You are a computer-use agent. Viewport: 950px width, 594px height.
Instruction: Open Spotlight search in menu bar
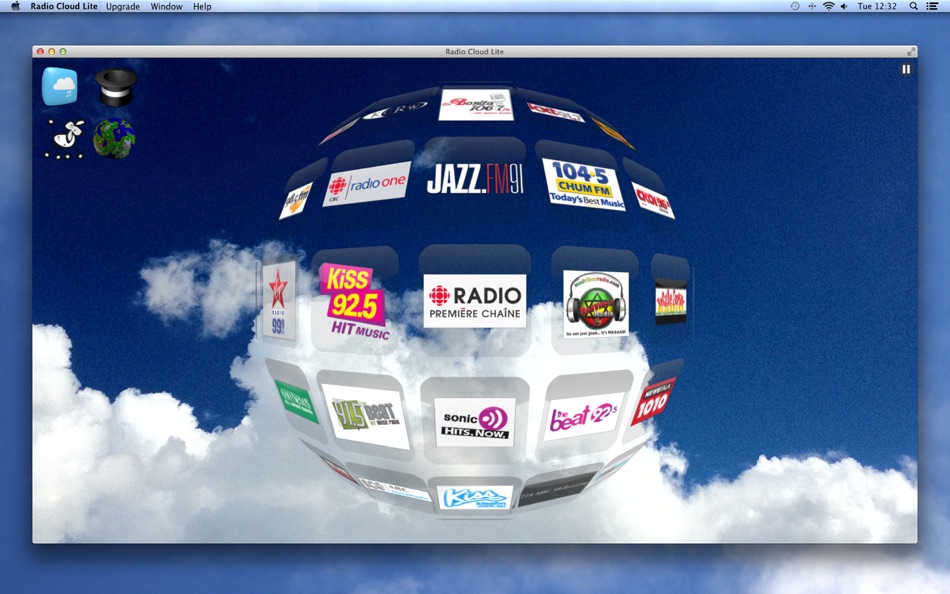pos(913,6)
